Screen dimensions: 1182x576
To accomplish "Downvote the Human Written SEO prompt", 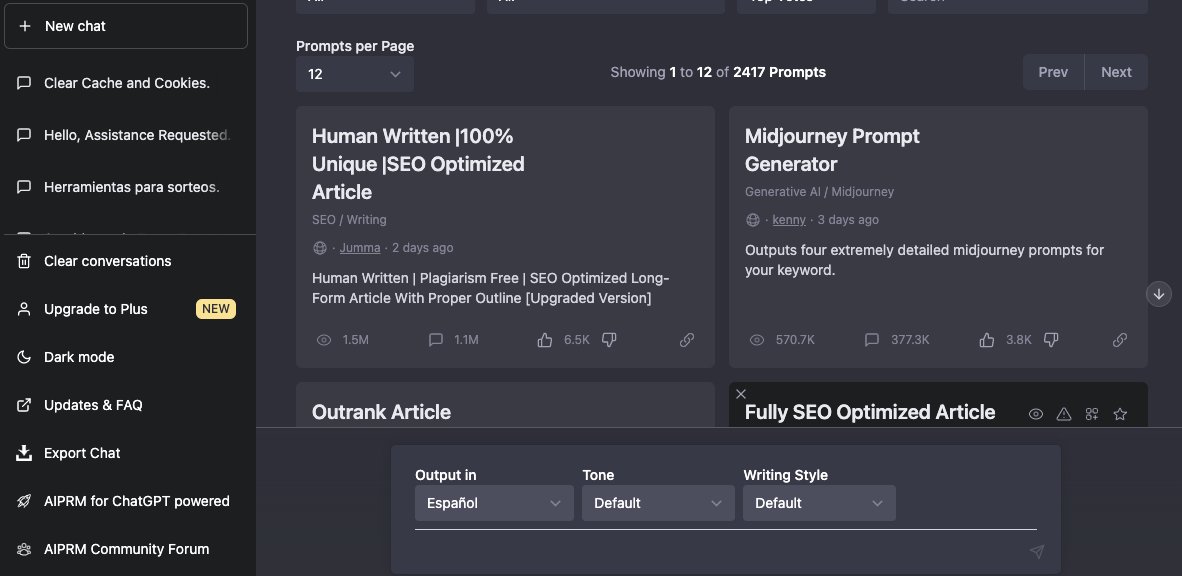I will pyautogui.click(x=609, y=340).
